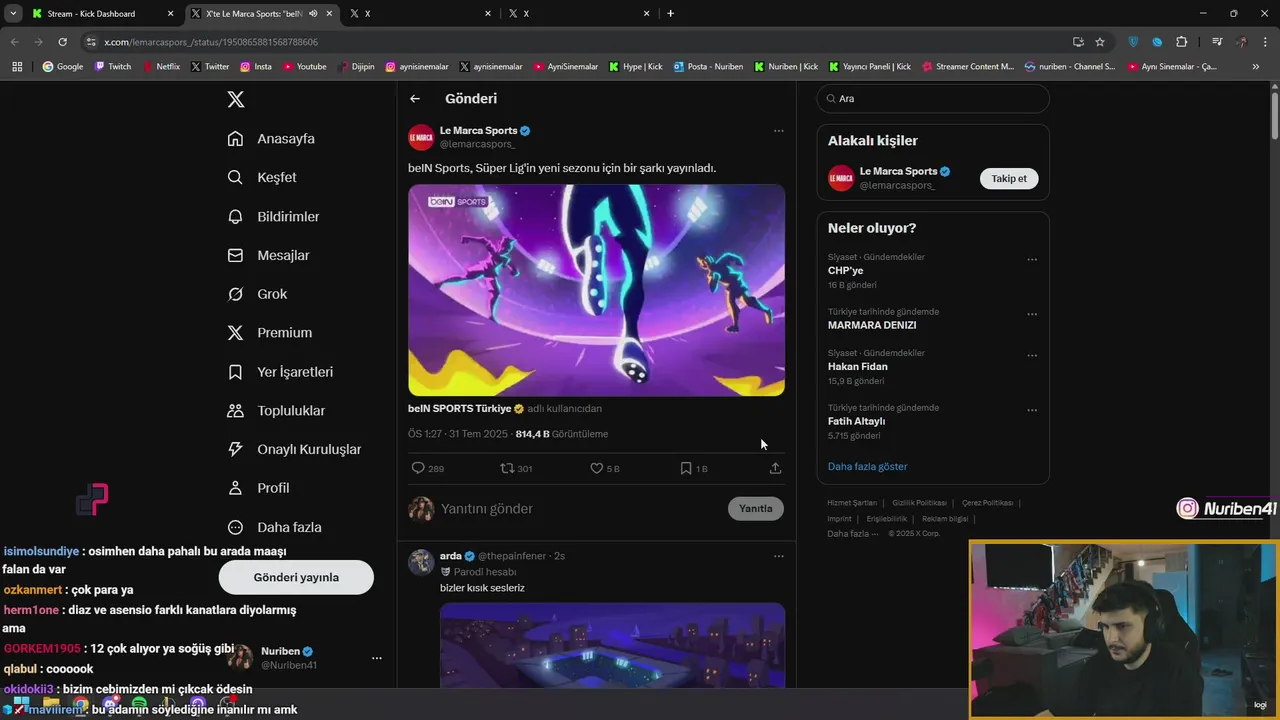
Task: Open arda reply options menu
Action: (x=778, y=556)
